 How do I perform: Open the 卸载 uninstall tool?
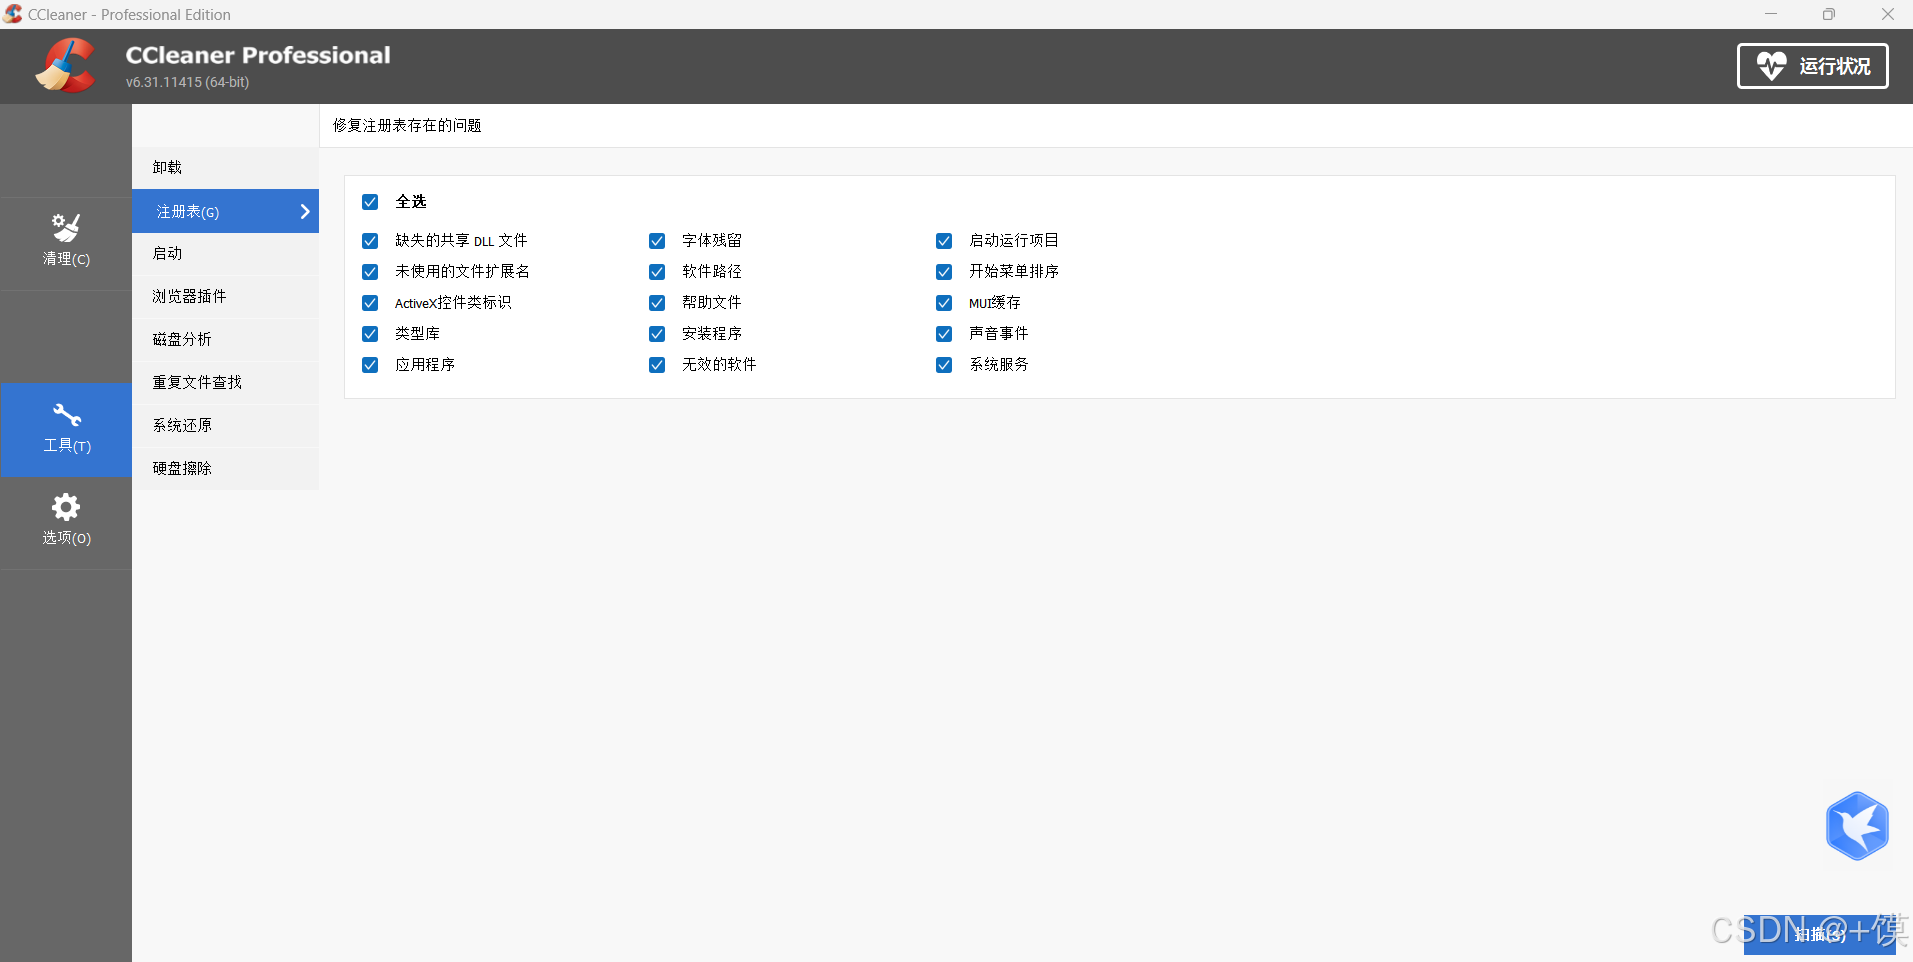tap(225, 167)
